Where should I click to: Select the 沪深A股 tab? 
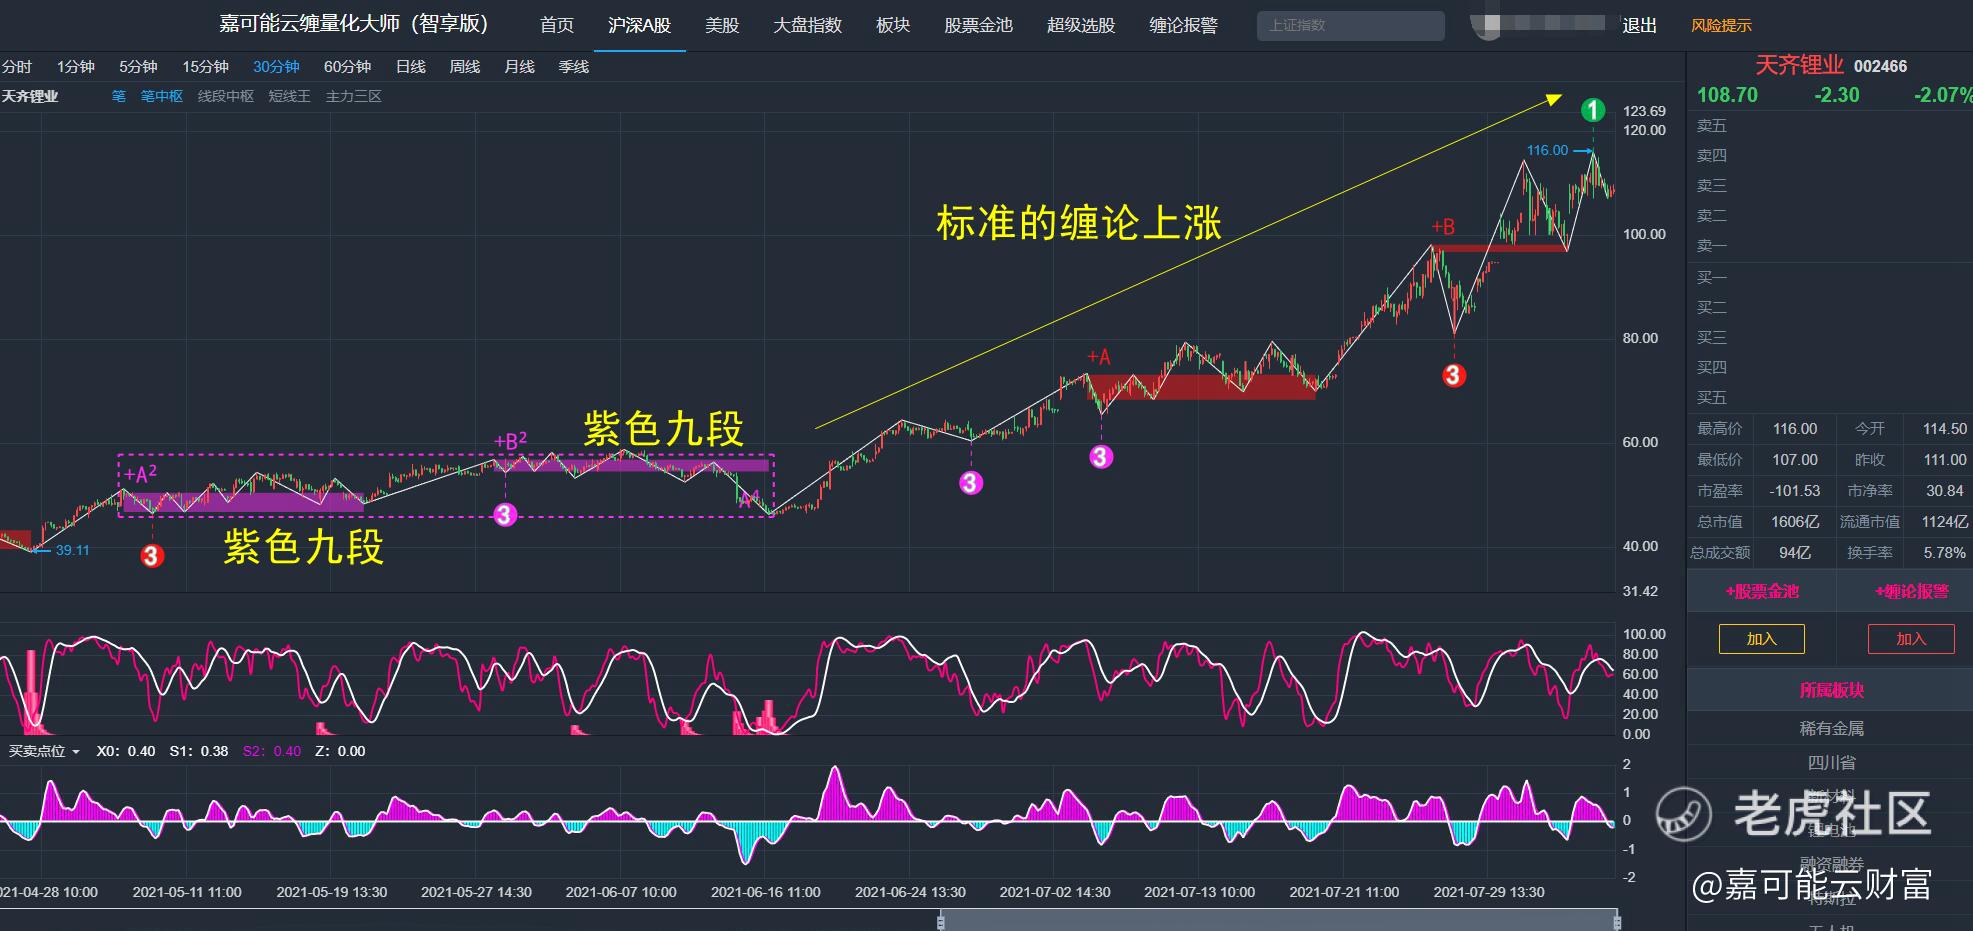pyautogui.click(x=639, y=25)
